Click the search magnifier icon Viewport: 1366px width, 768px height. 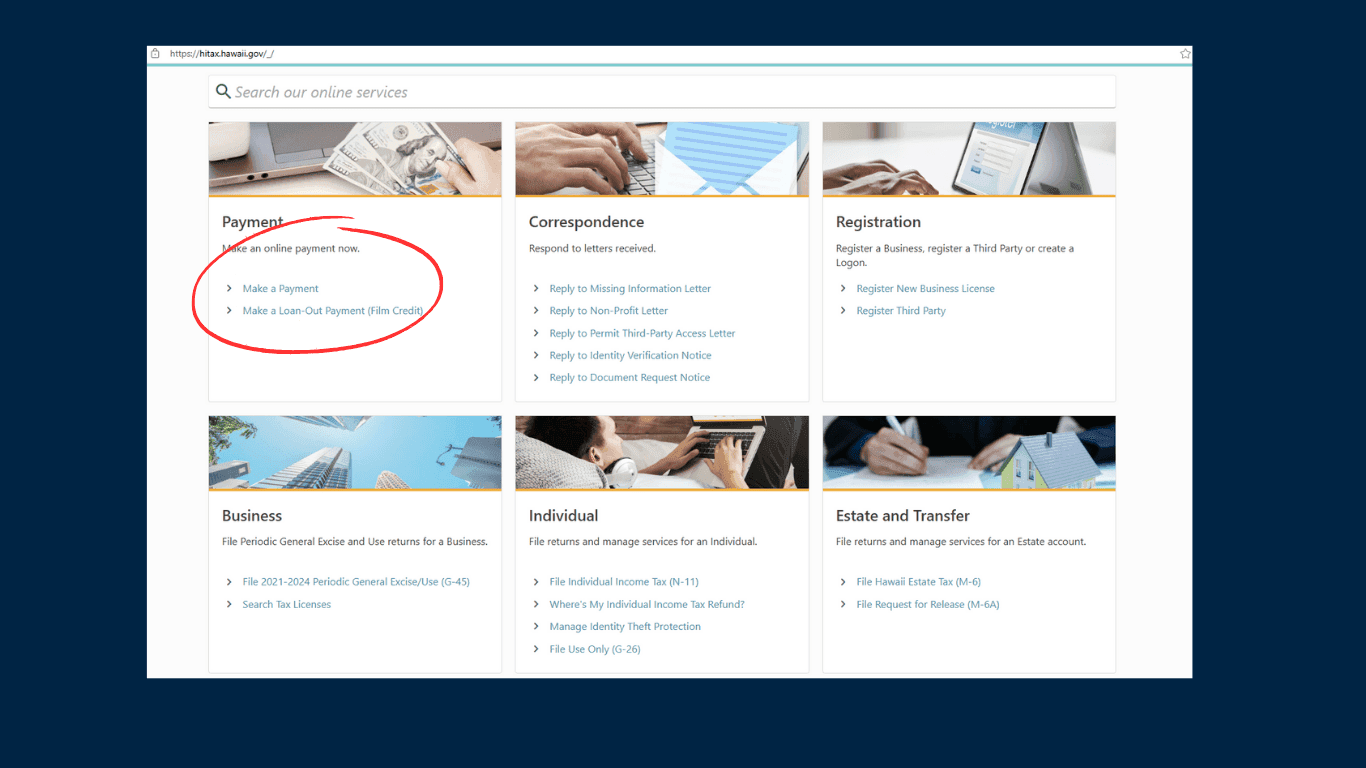coord(223,92)
